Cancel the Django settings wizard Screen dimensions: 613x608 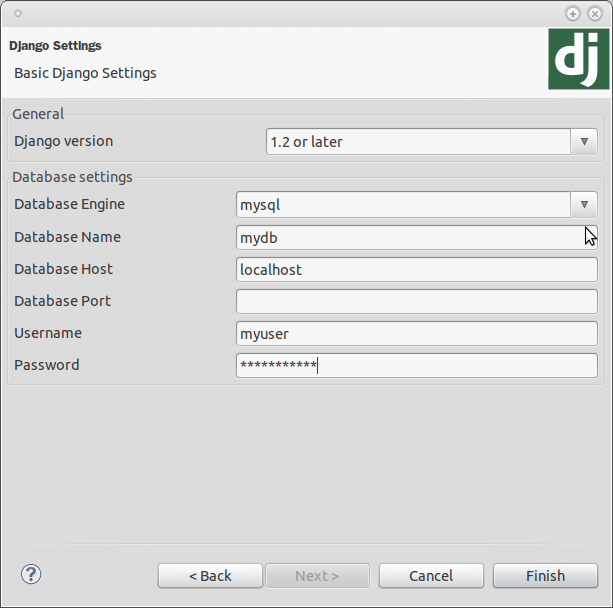431,576
